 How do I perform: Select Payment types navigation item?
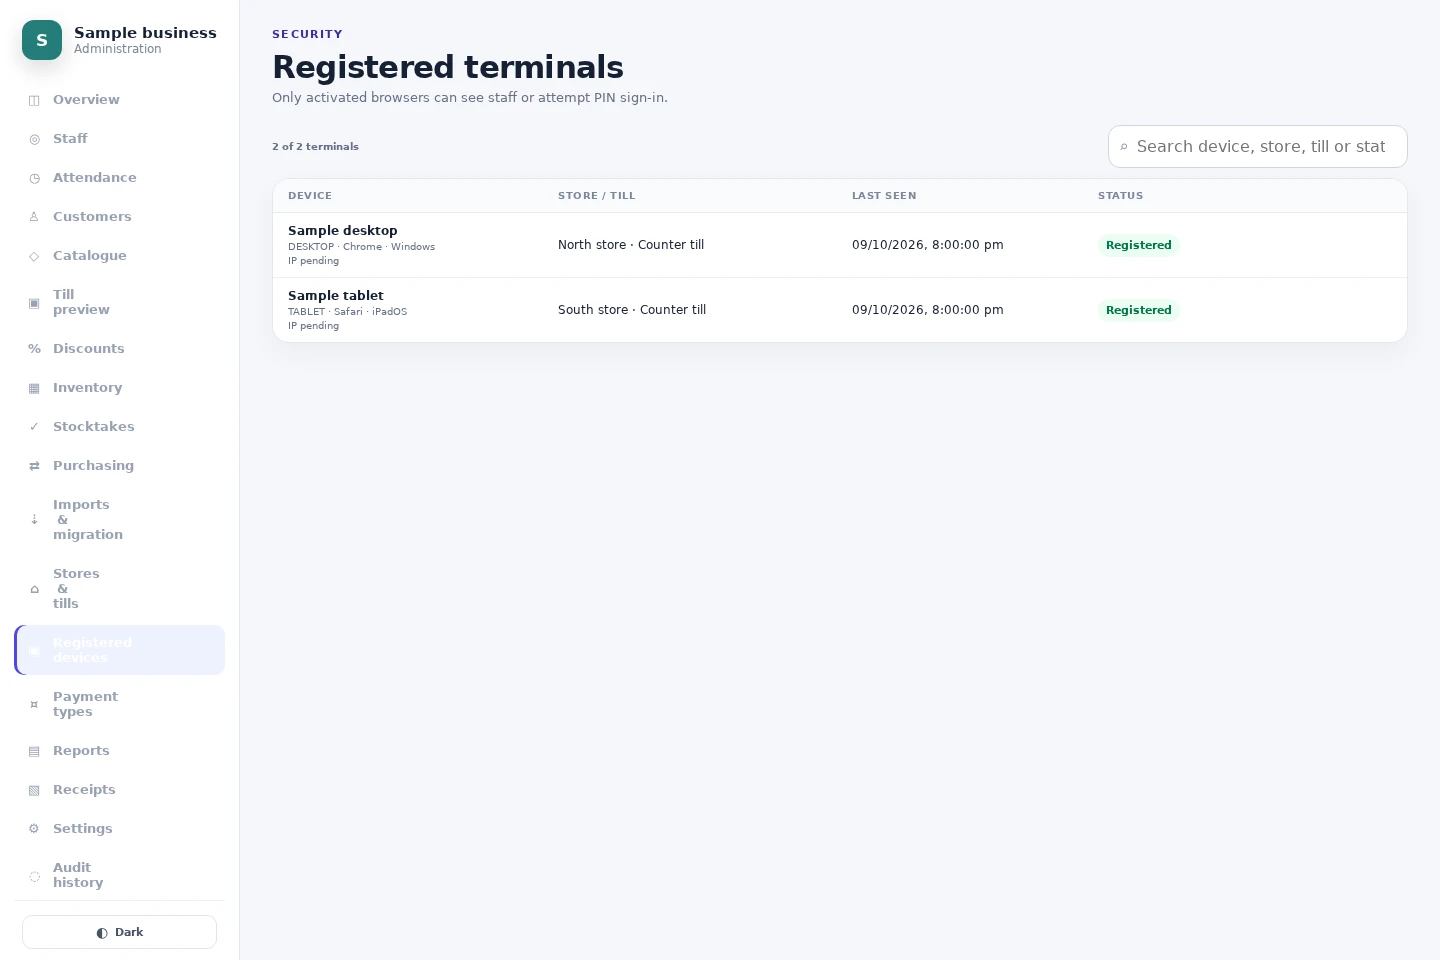click(119, 704)
